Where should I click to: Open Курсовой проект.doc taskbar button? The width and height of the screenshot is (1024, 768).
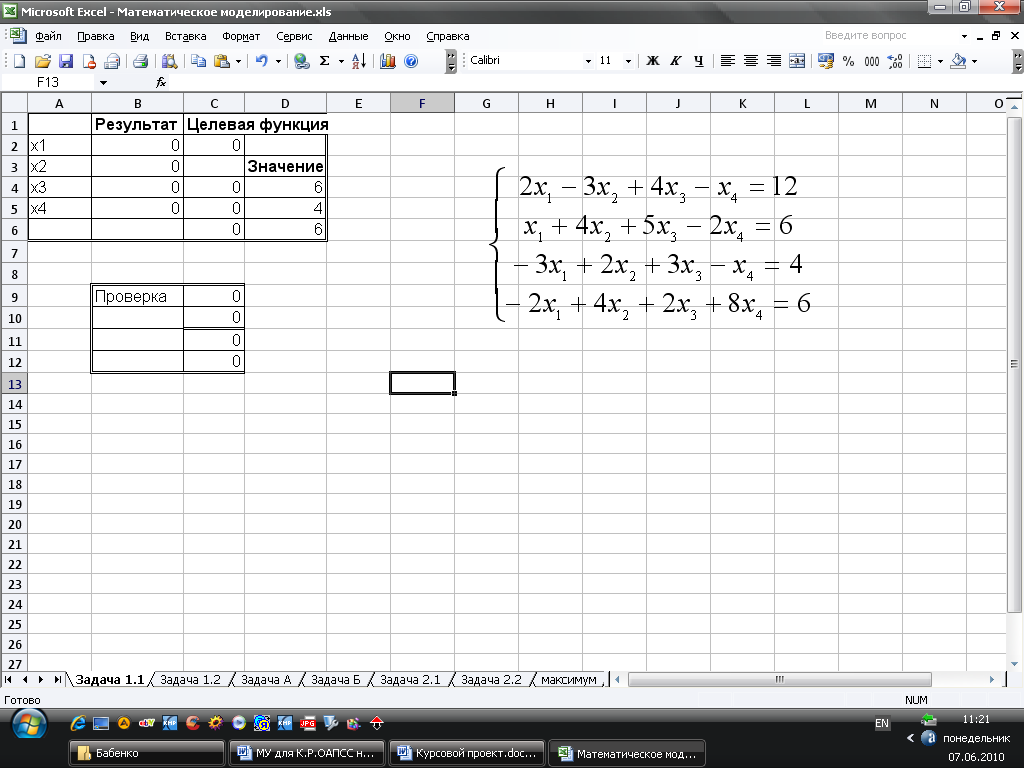pos(467,753)
